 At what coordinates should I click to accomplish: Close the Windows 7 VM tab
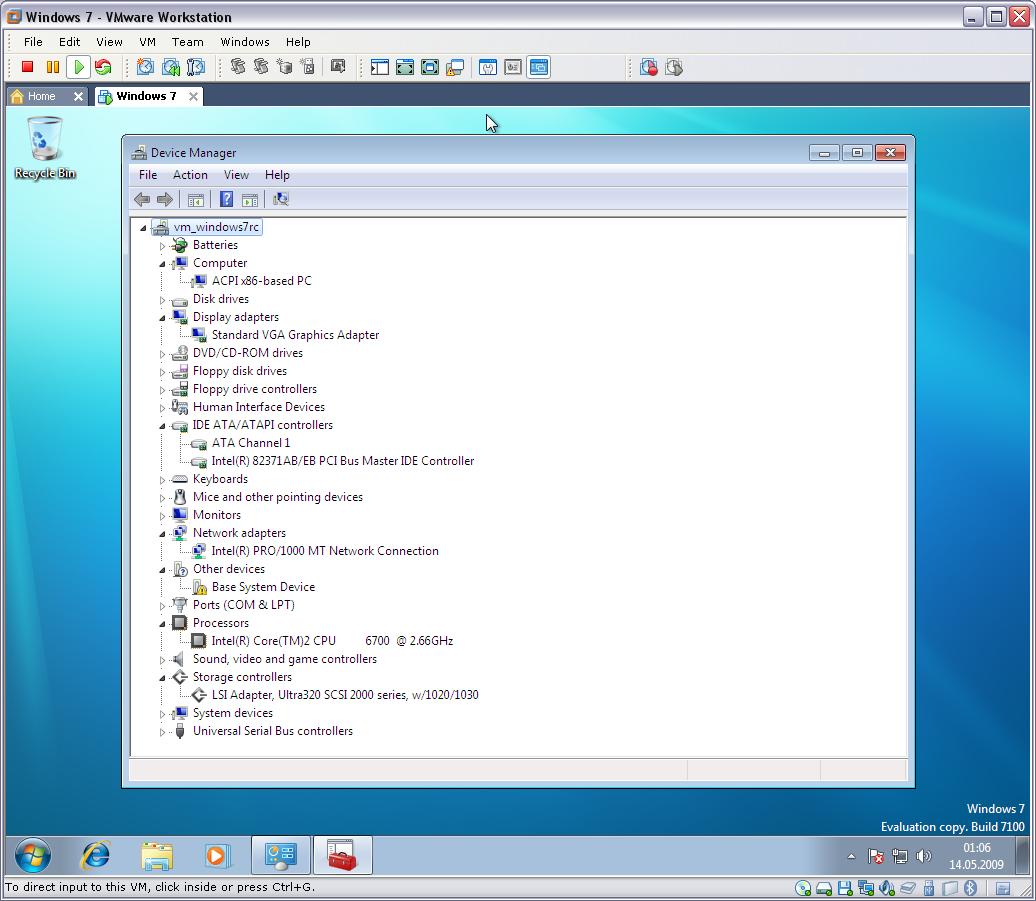pos(194,96)
